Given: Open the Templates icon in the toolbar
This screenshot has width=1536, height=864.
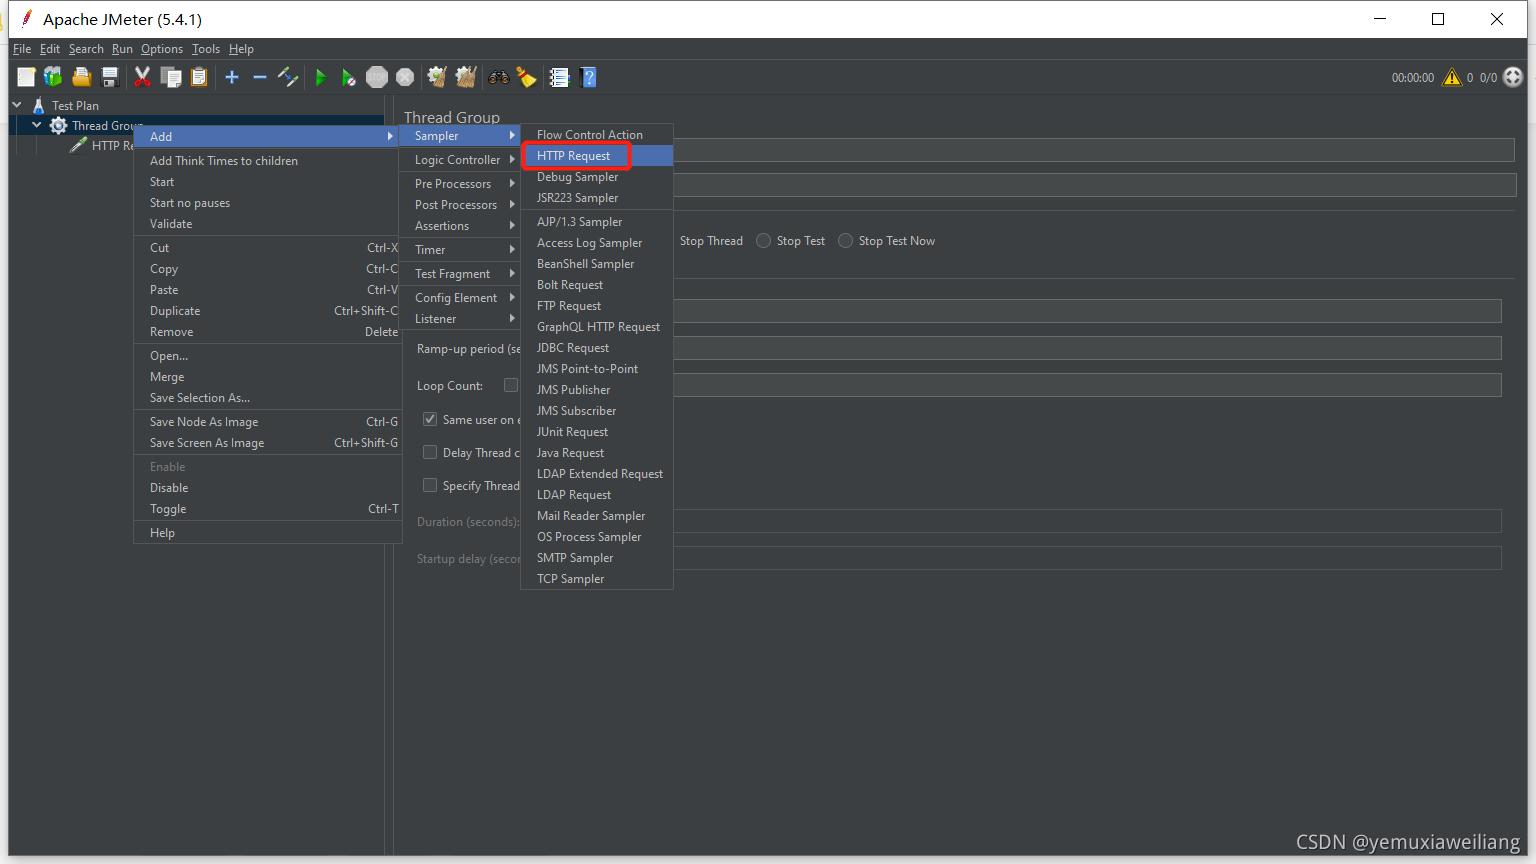Looking at the screenshot, I should [53, 77].
